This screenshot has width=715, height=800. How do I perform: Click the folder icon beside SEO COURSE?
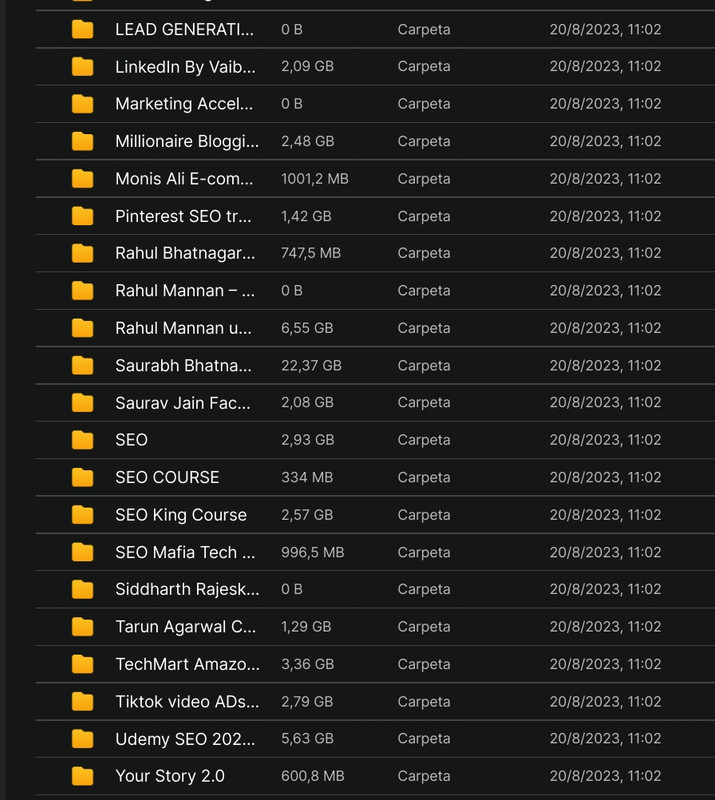pyautogui.click(x=82, y=477)
